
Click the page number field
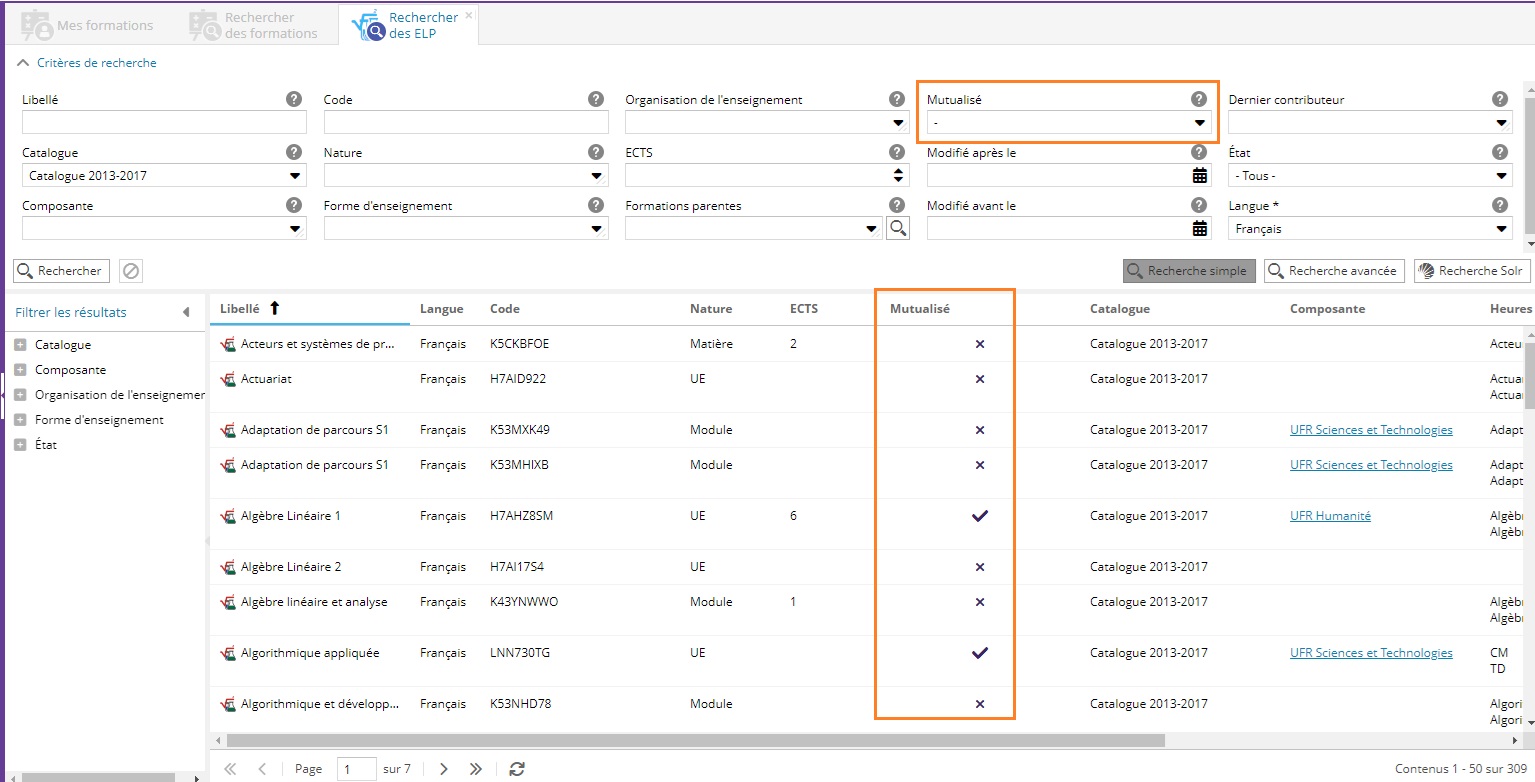pyautogui.click(x=357, y=769)
